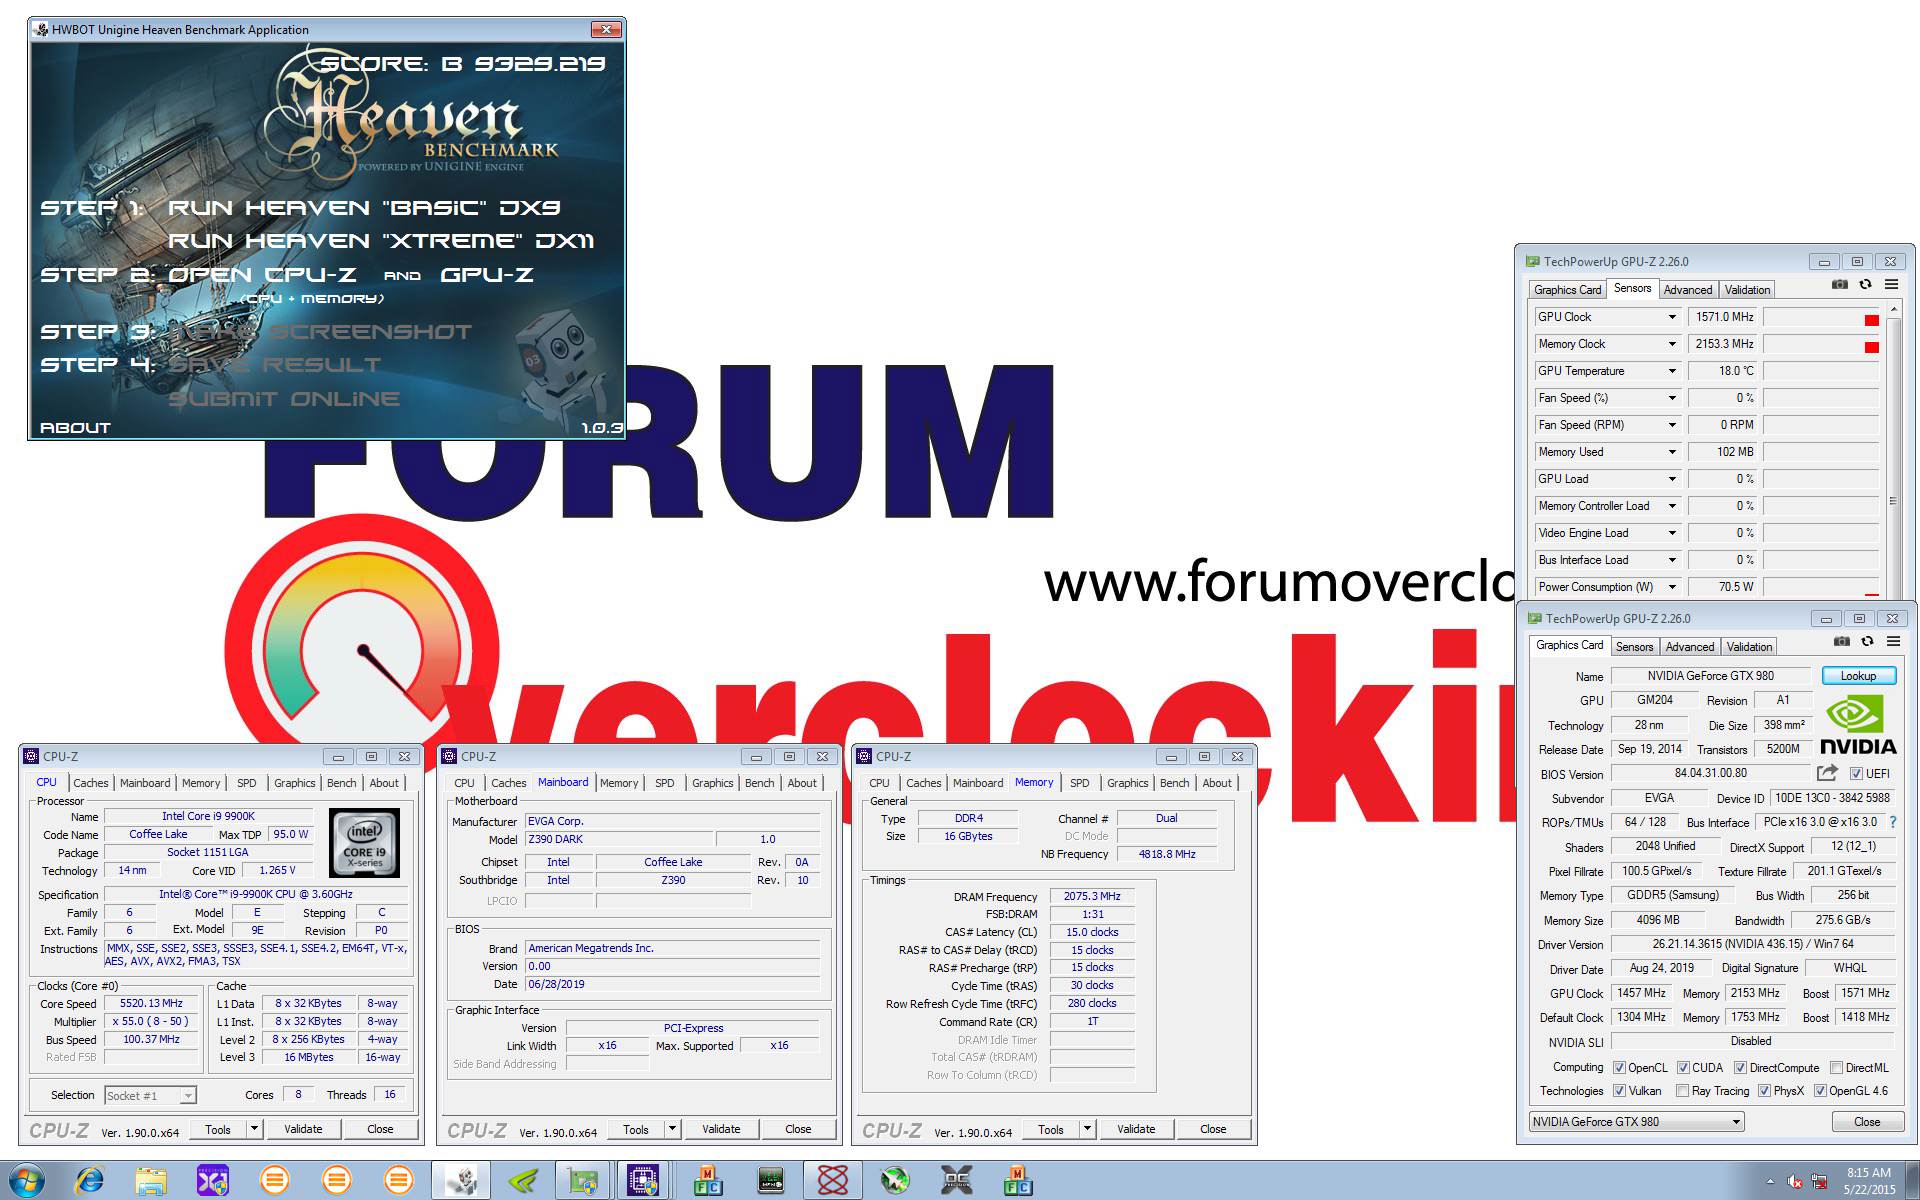Viewport: 1920px width, 1200px height.
Task: Expand the Fan Speed (RPM) sensor dropdown
Action: (x=1671, y=425)
